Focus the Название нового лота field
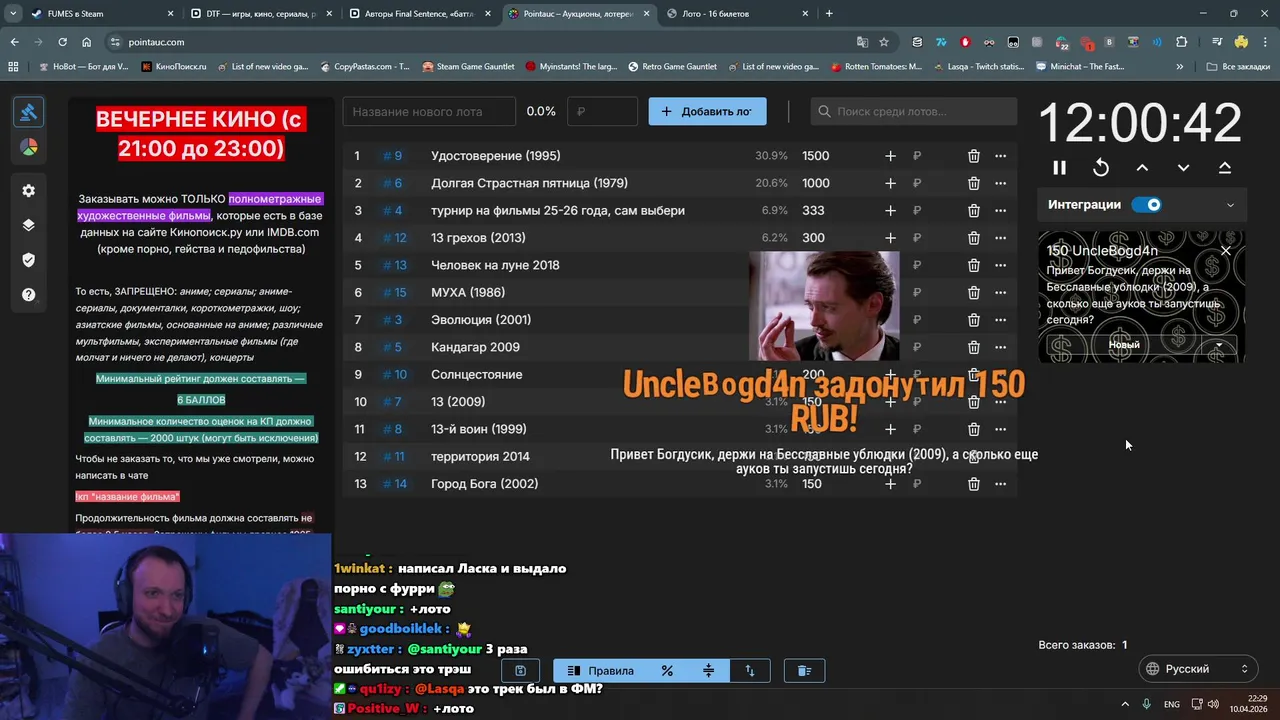1280x720 pixels. [x=429, y=112]
